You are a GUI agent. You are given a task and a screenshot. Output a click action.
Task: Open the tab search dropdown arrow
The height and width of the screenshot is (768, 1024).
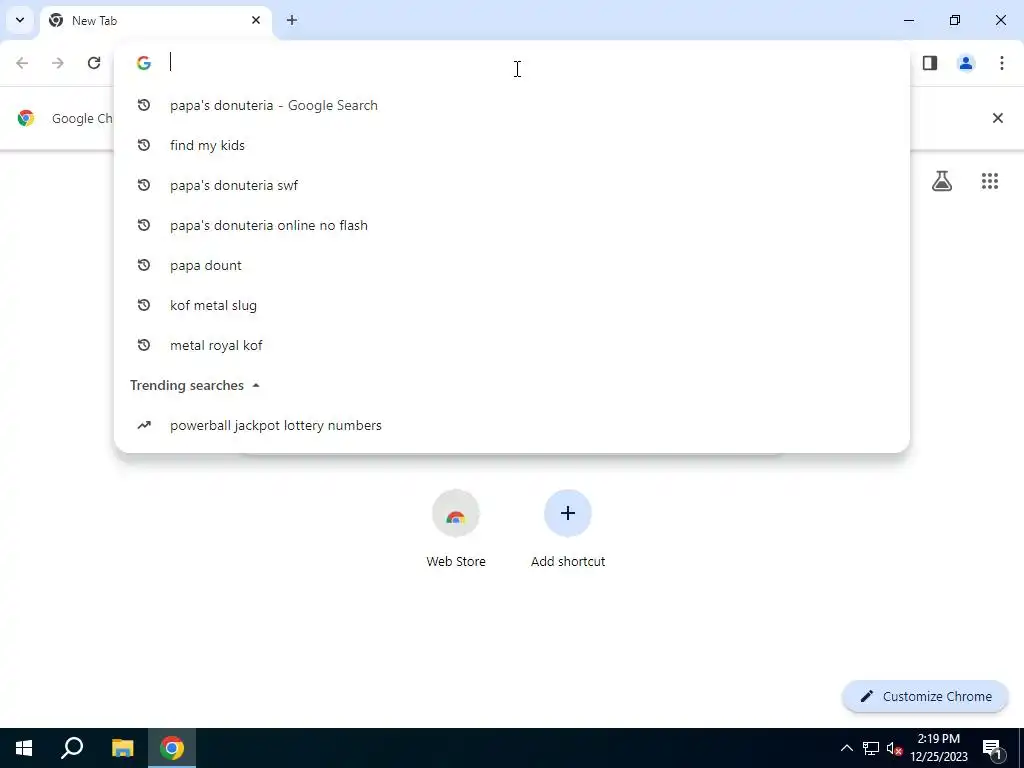point(20,20)
